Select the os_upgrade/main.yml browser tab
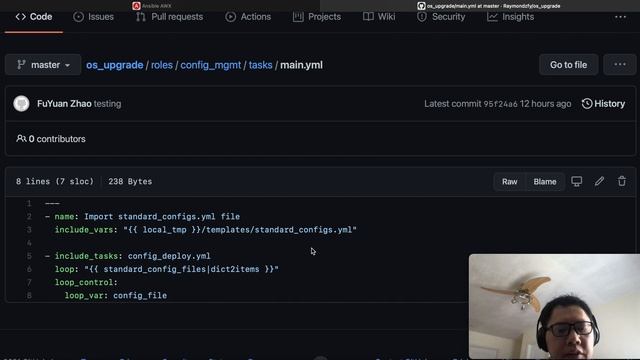Screen dimensions: 640x360 [x=489, y=6]
